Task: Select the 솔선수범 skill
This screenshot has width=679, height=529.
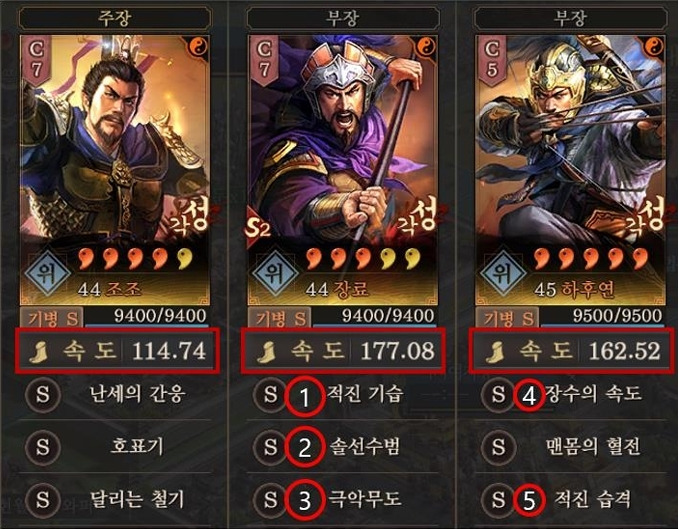Action: coord(365,446)
